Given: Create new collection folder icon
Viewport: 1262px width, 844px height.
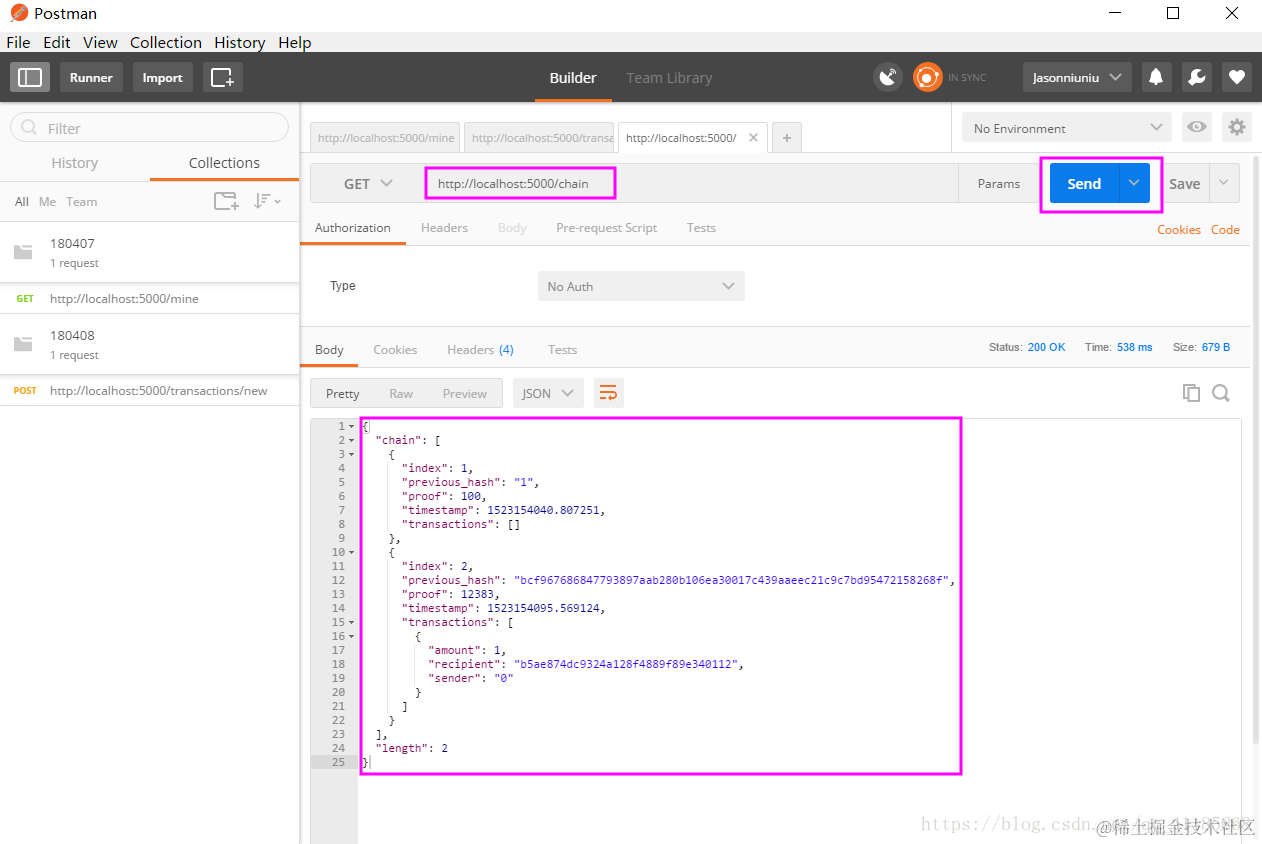Looking at the screenshot, I should (x=226, y=201).
